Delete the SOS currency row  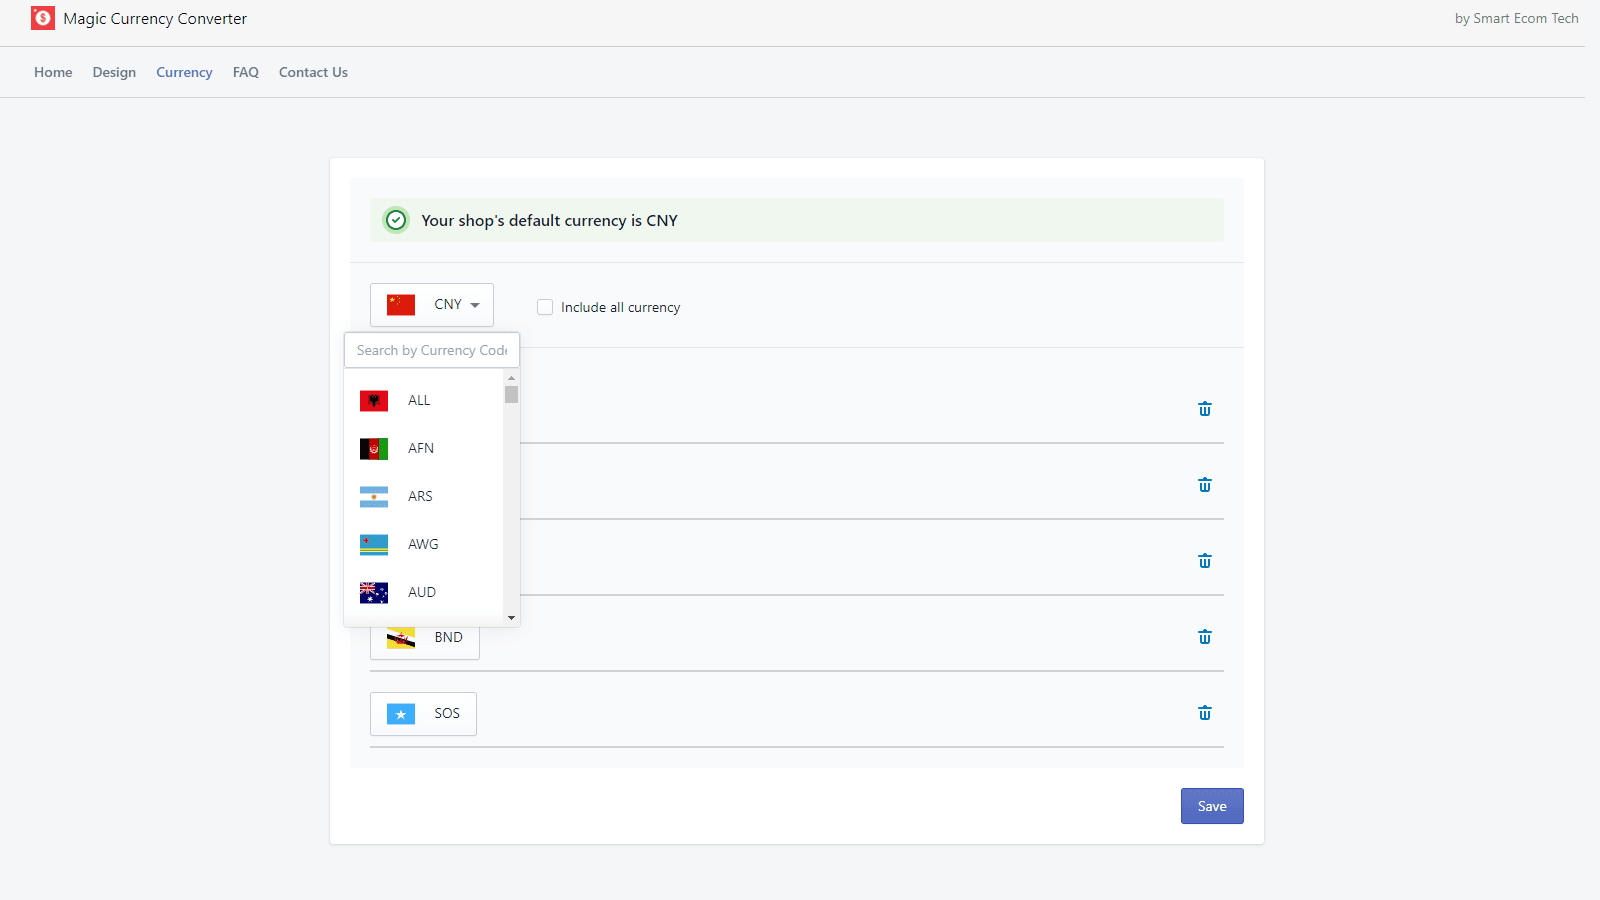click(1205, 713)
